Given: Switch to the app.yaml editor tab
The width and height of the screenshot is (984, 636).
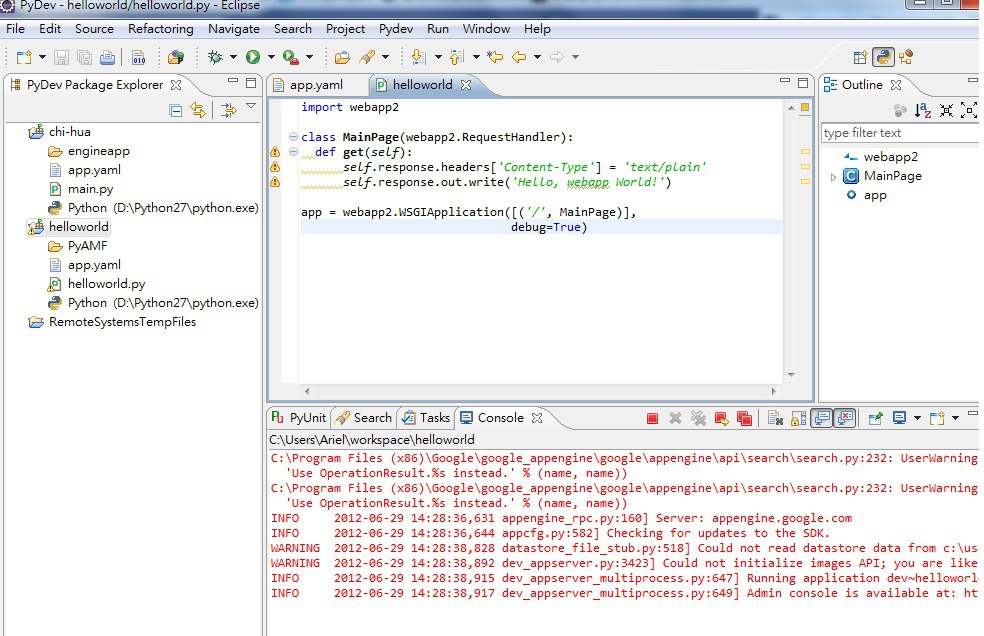Looking at the screenshot, I should 314,85.
